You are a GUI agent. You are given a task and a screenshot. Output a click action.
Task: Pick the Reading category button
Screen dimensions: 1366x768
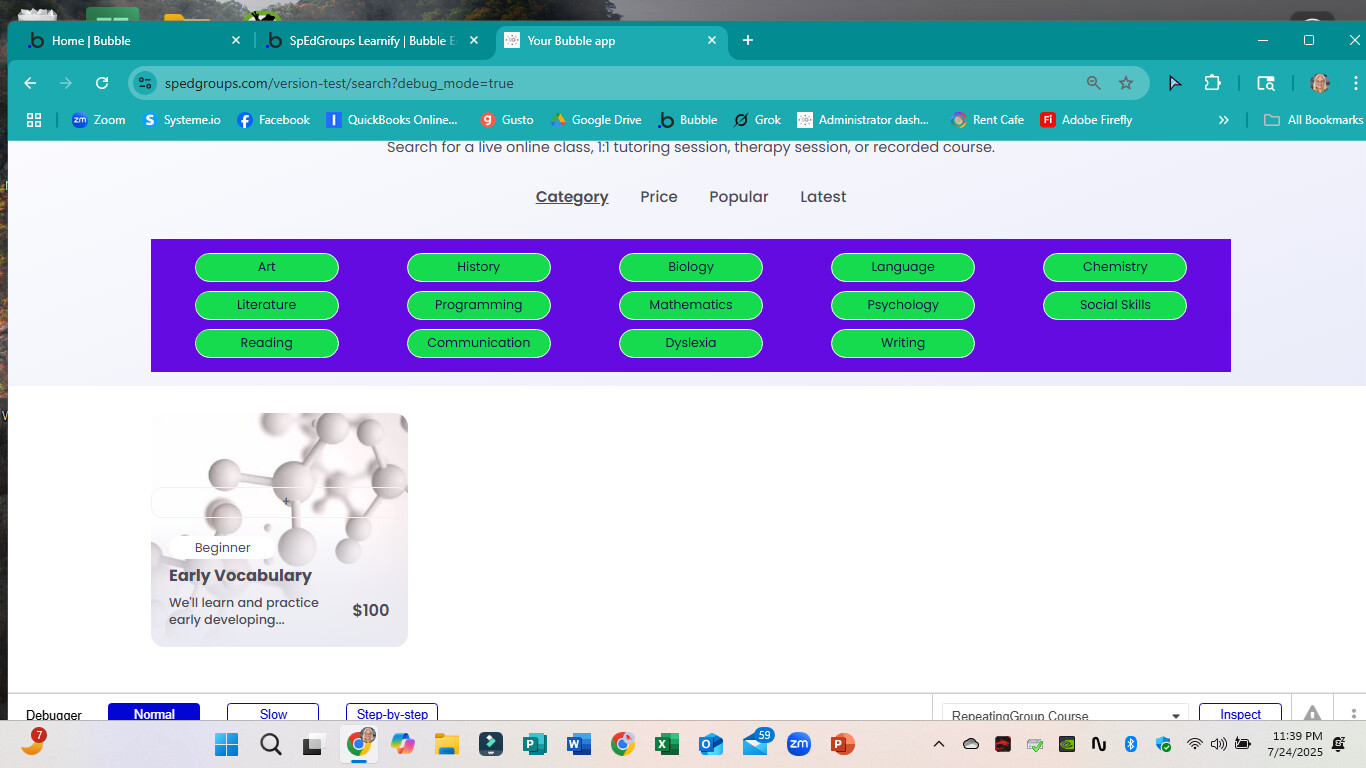coord(267,343)
